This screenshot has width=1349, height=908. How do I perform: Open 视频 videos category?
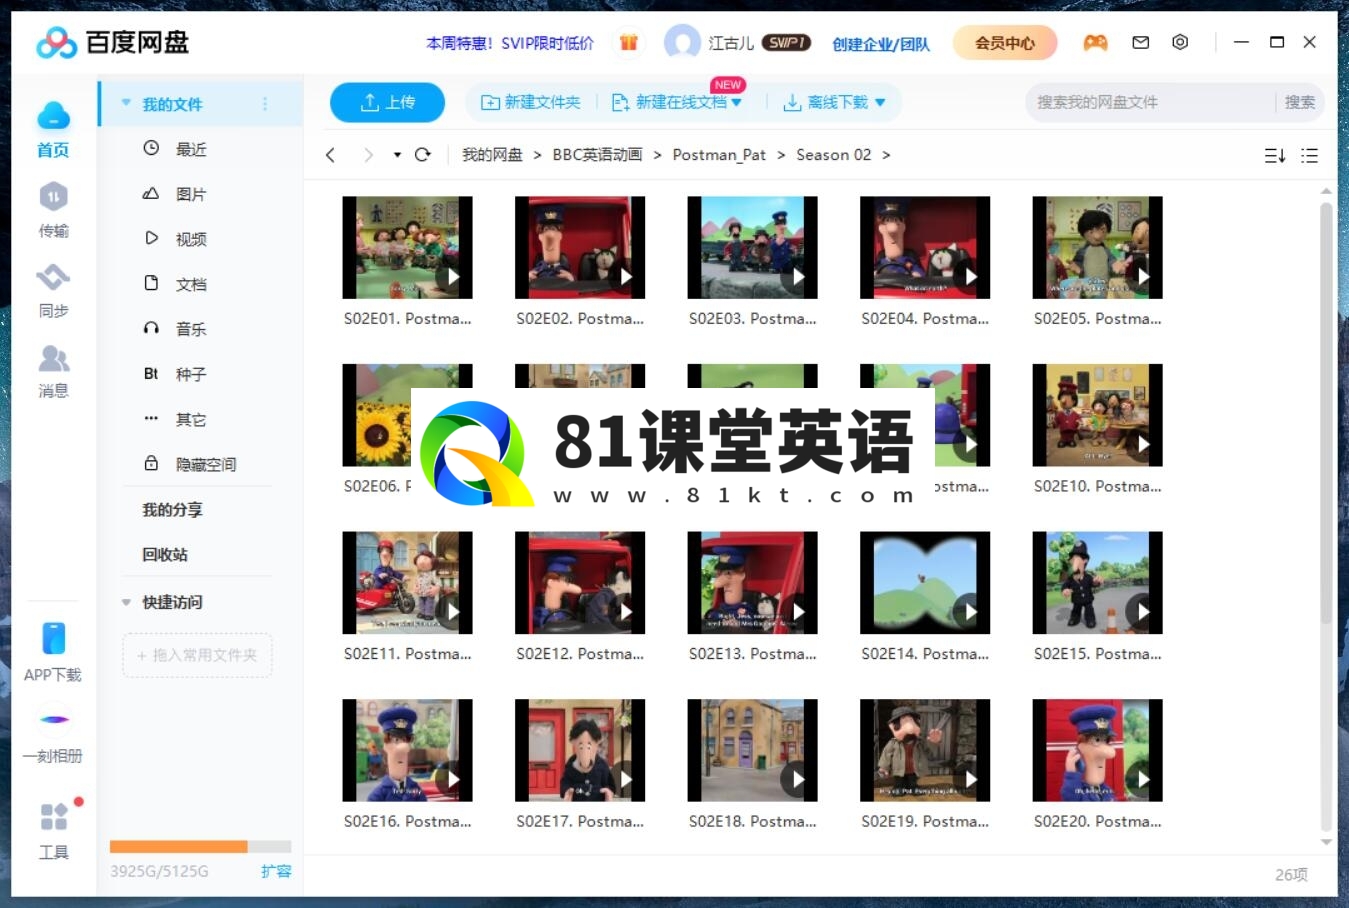190,239
